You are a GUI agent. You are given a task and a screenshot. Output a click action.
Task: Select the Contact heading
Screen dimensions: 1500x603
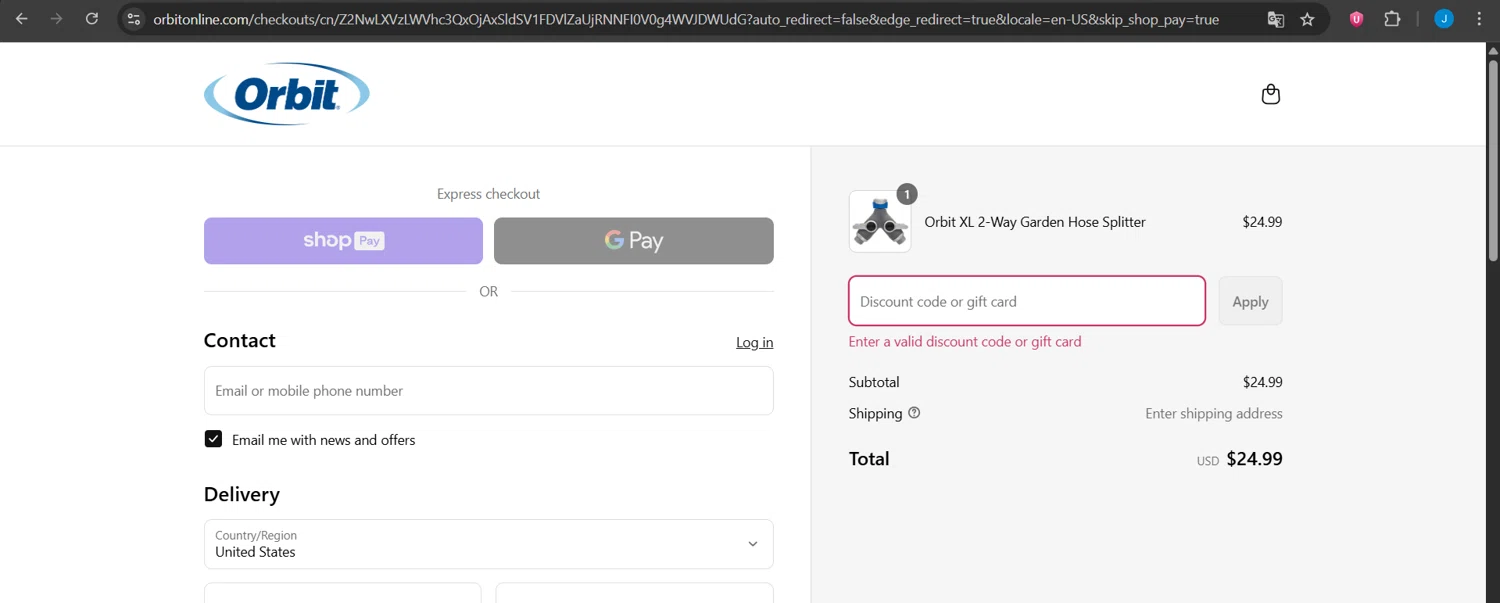239,340
